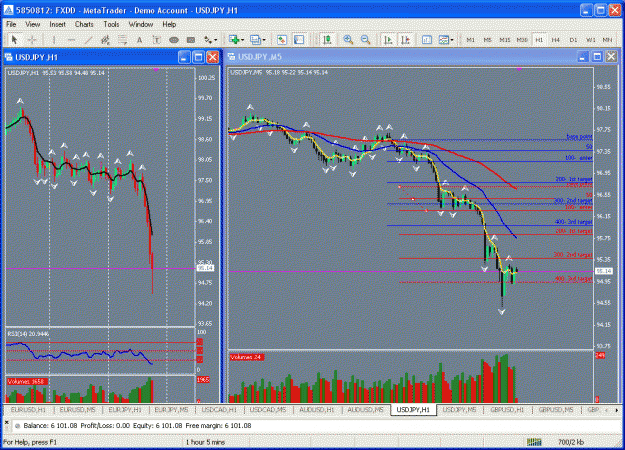Toggle the Chart Shift red arrow button
This screenshot has width=625, height=450.
(x=405, y=39)
